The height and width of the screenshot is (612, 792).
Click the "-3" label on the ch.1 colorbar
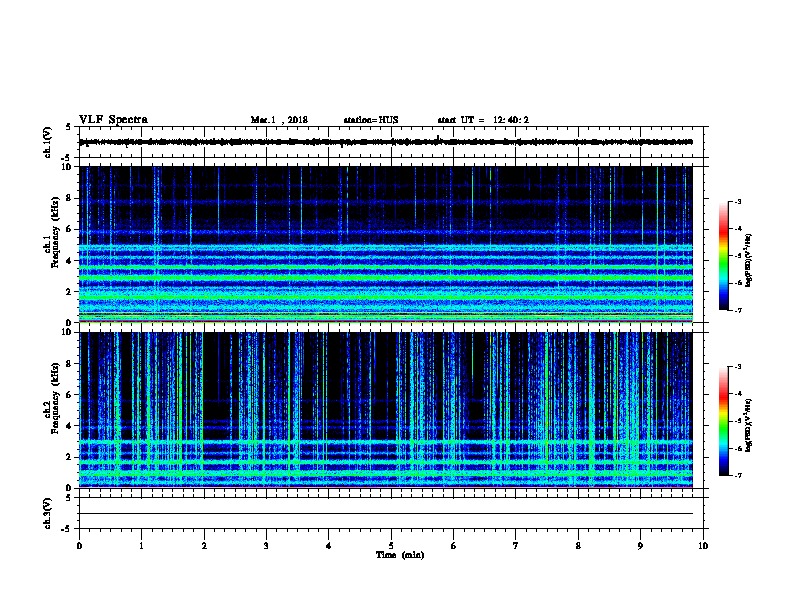738,201
